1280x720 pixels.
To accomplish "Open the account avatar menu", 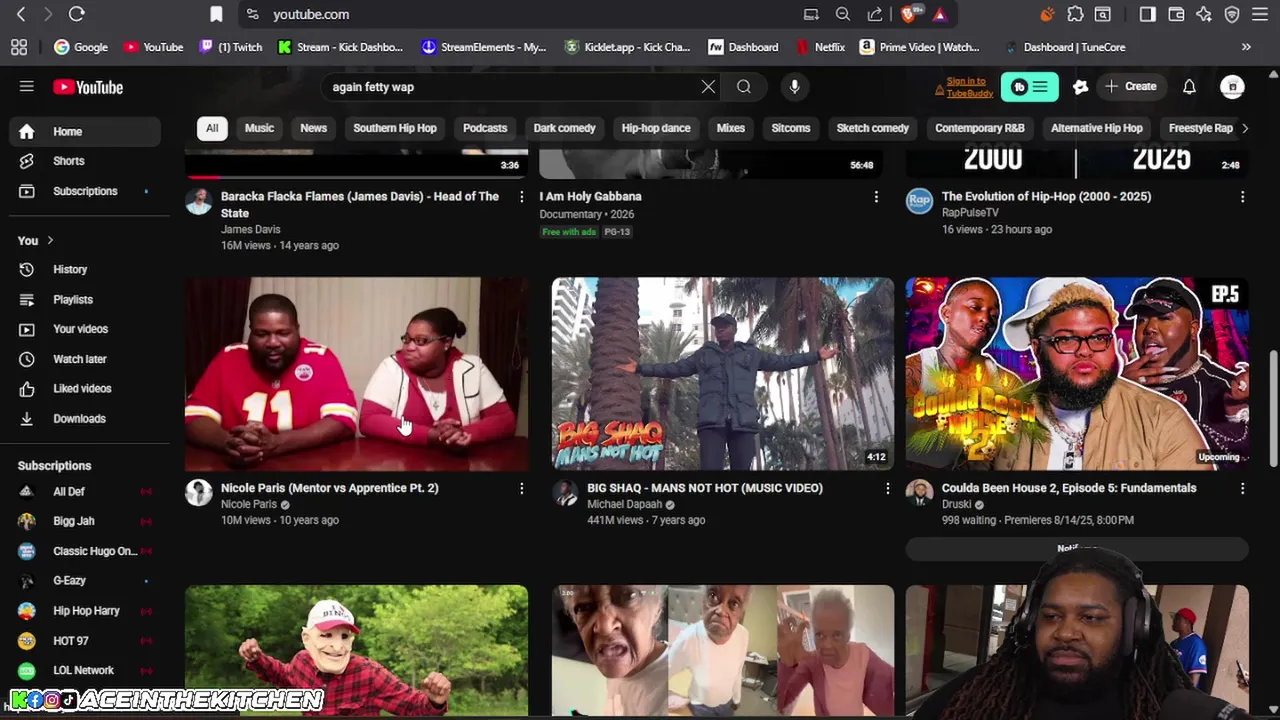I will 1232,87.
